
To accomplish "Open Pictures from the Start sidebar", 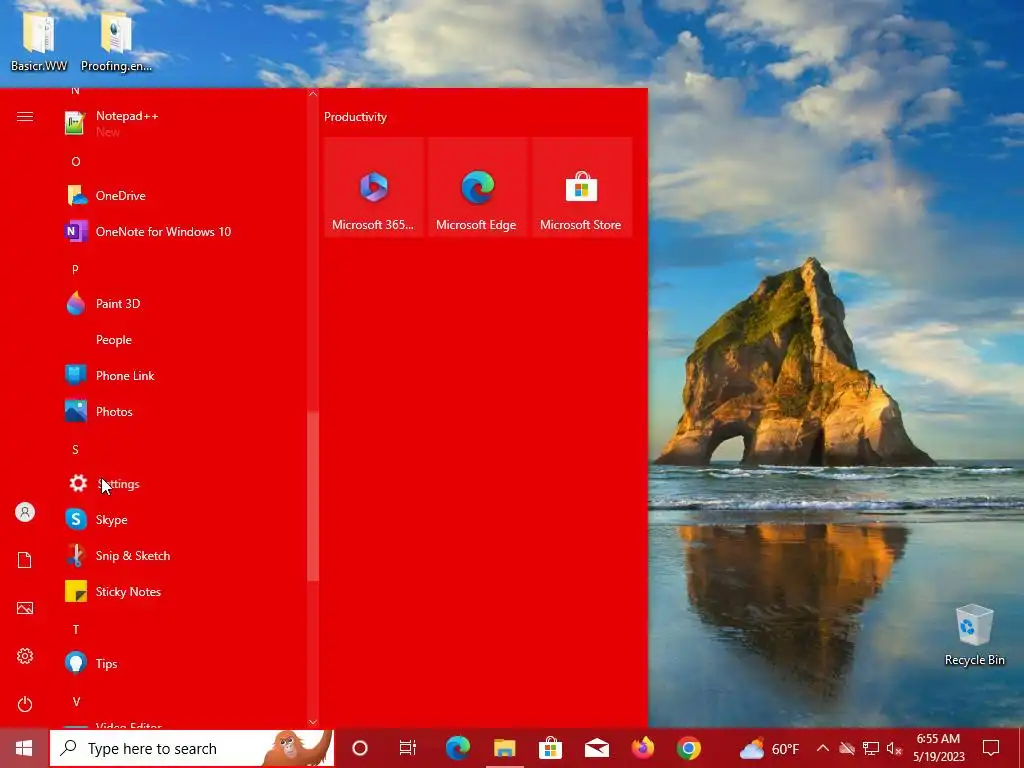I will 25,608.
